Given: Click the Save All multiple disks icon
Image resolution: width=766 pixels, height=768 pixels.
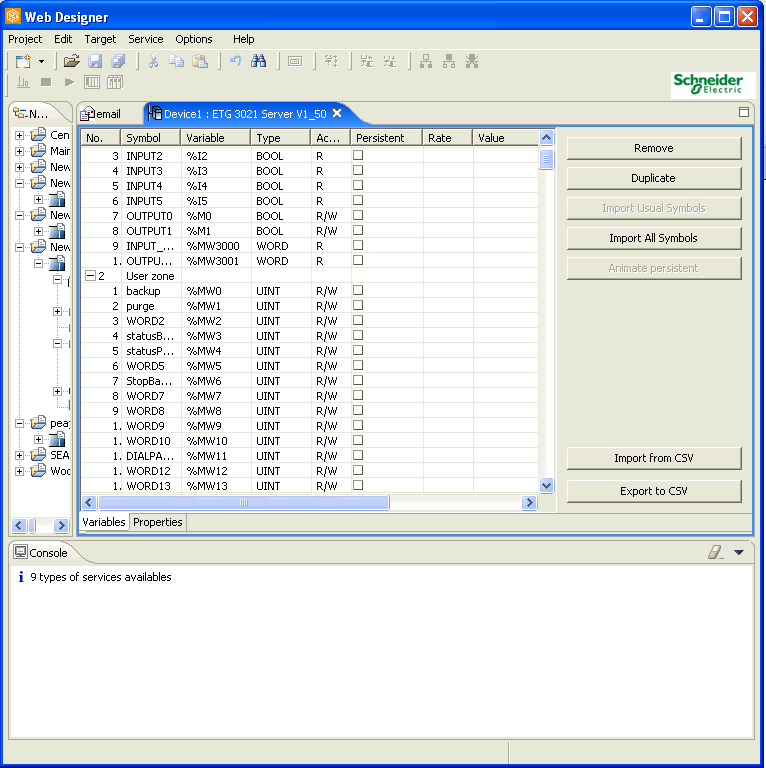Looking at the screenshot, I should point(118,61).
